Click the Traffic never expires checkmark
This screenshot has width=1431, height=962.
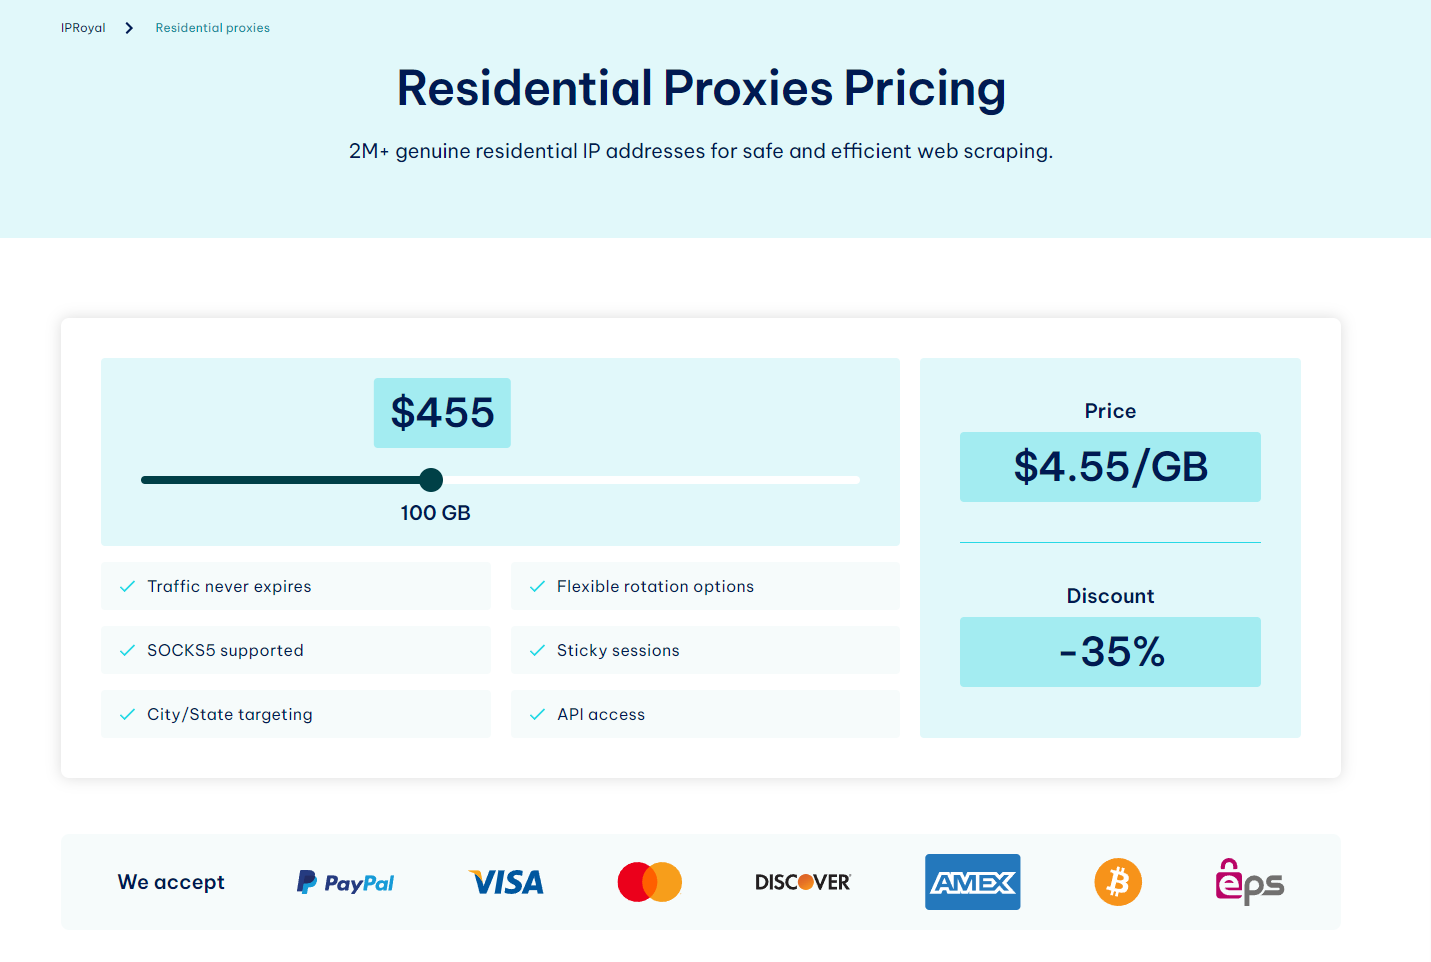tap(128, 587)
